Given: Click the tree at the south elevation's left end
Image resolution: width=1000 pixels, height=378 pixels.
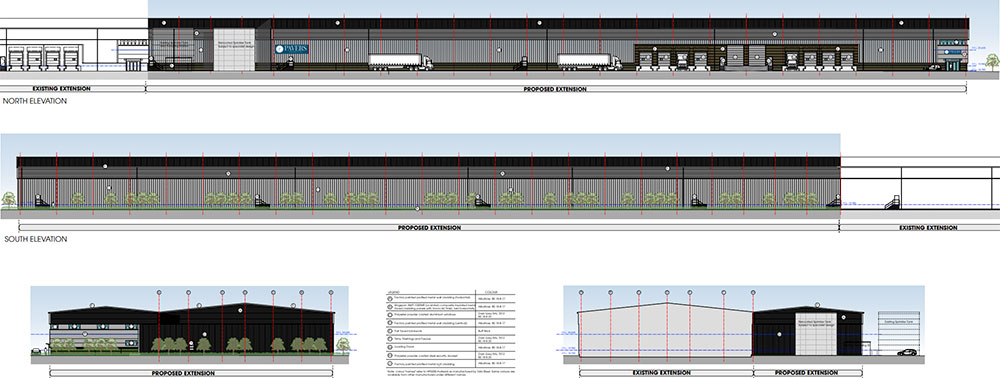Looking at the screenshot, I should [8, 200].
